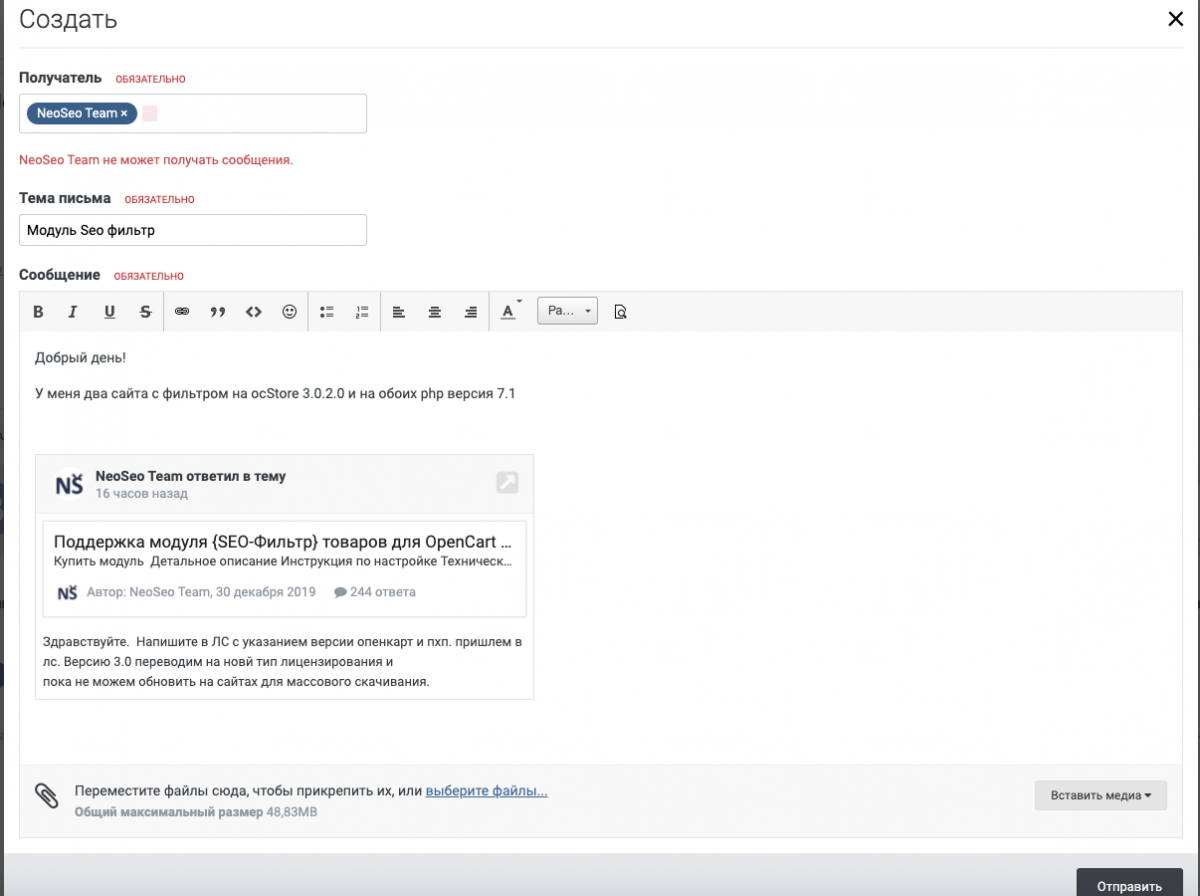Click 'NeoSeo Team ответил в тему' heading
Screen dimensions: 1200x896
click(x=191, y=476)
